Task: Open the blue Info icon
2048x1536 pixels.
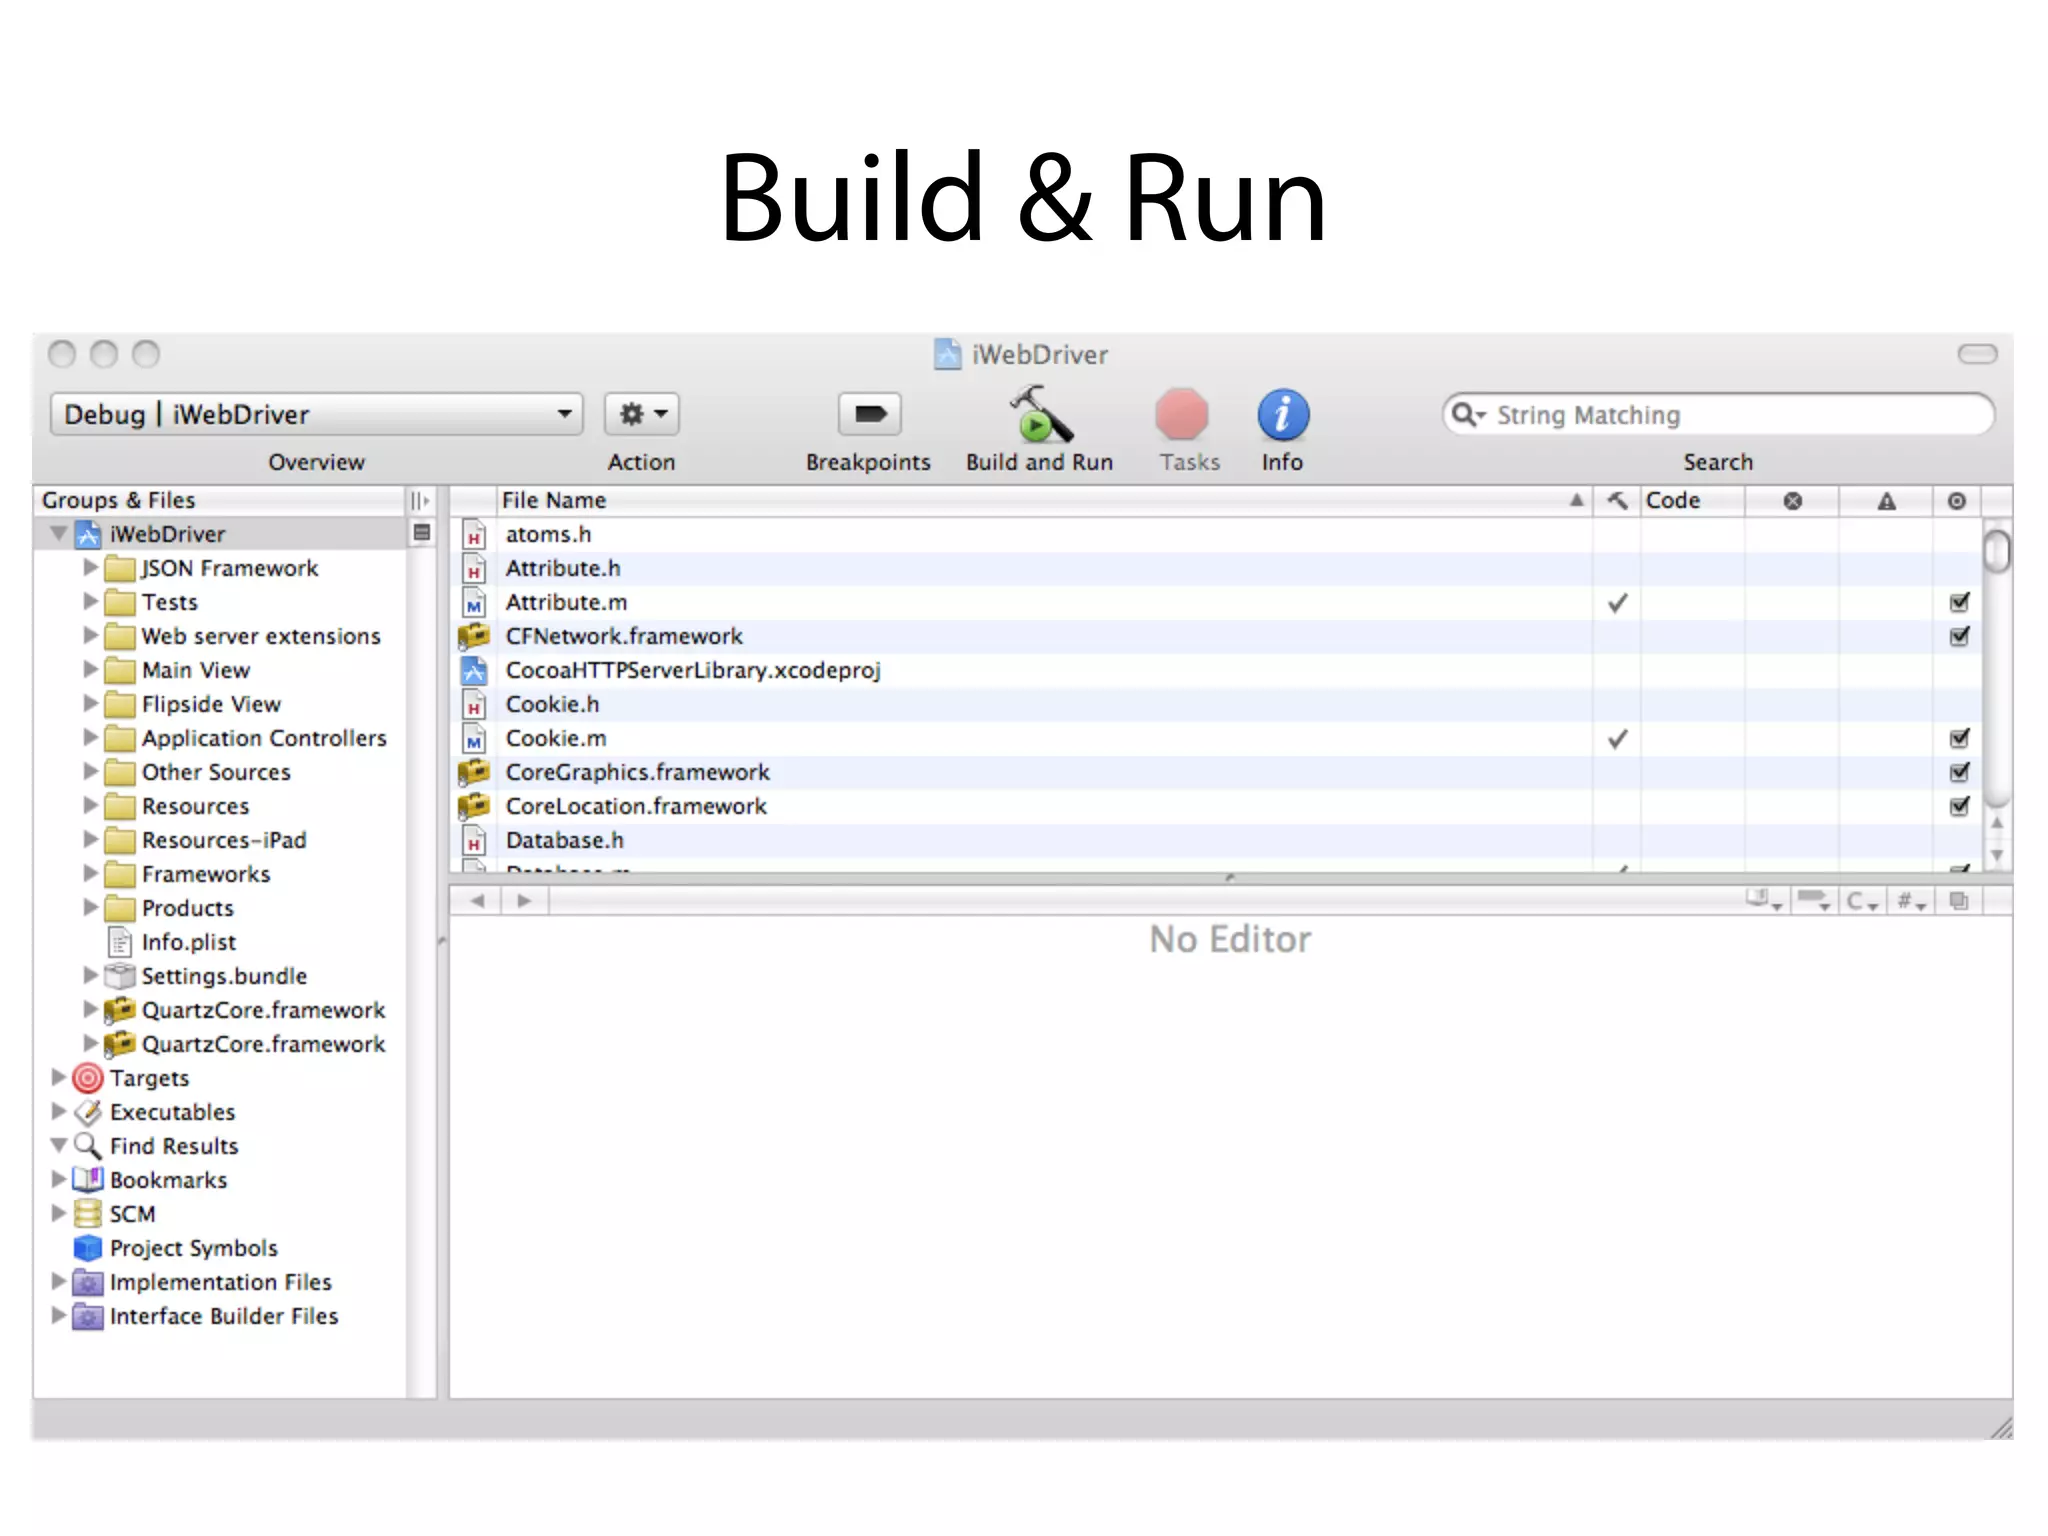Action: point(1283,414)
